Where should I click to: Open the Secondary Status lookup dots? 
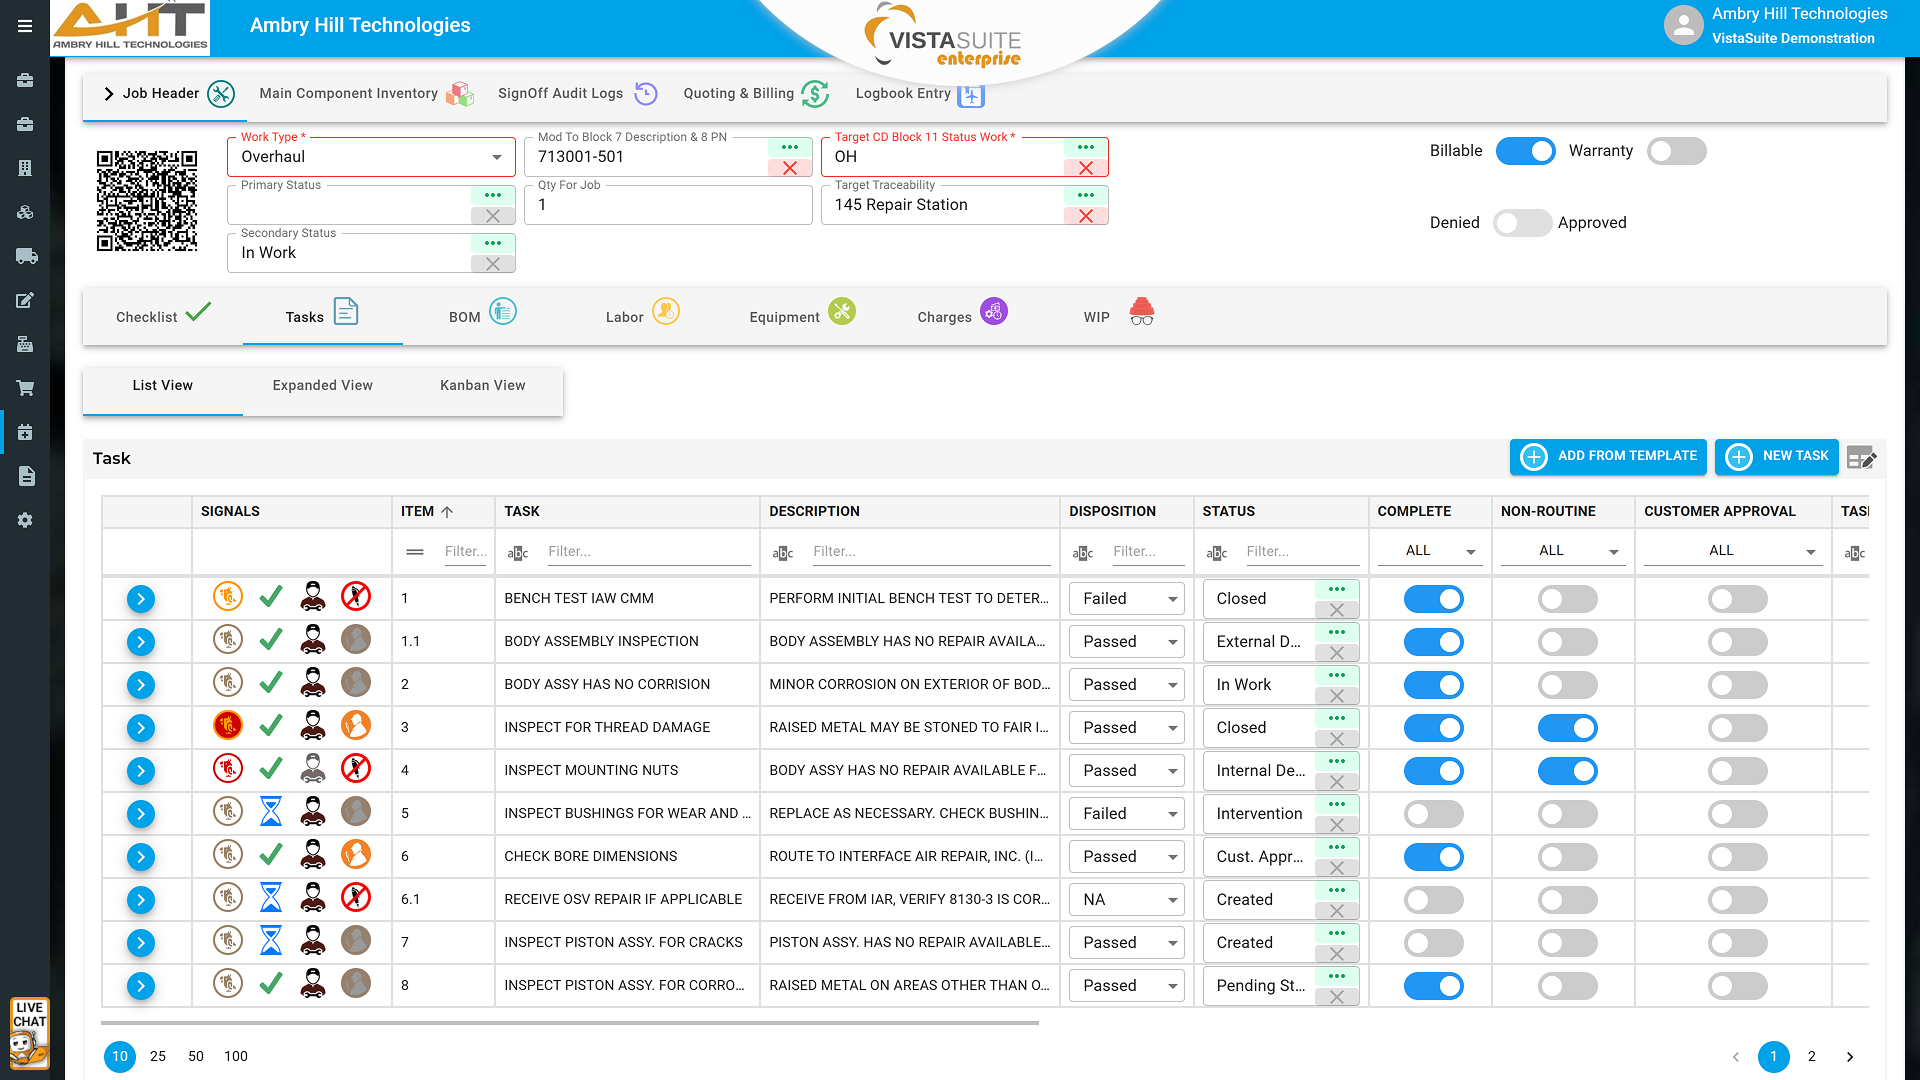(493, 243)
